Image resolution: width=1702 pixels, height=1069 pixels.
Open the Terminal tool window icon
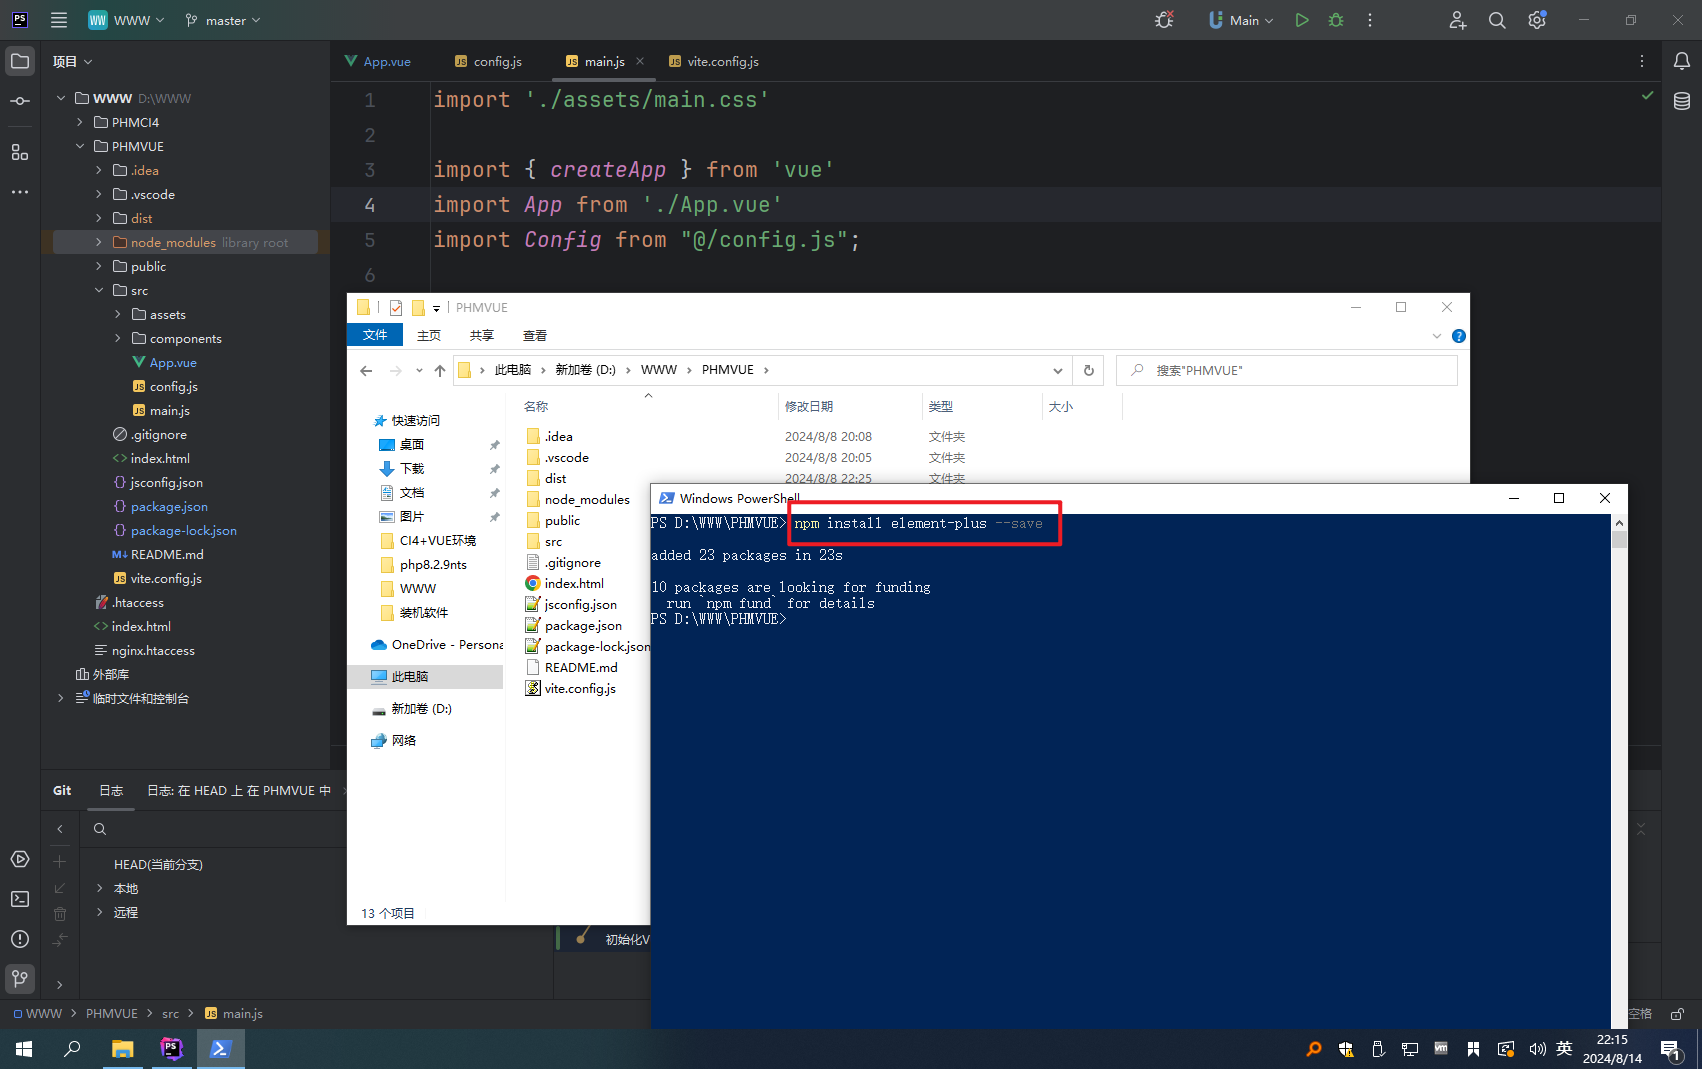point(20,899)
